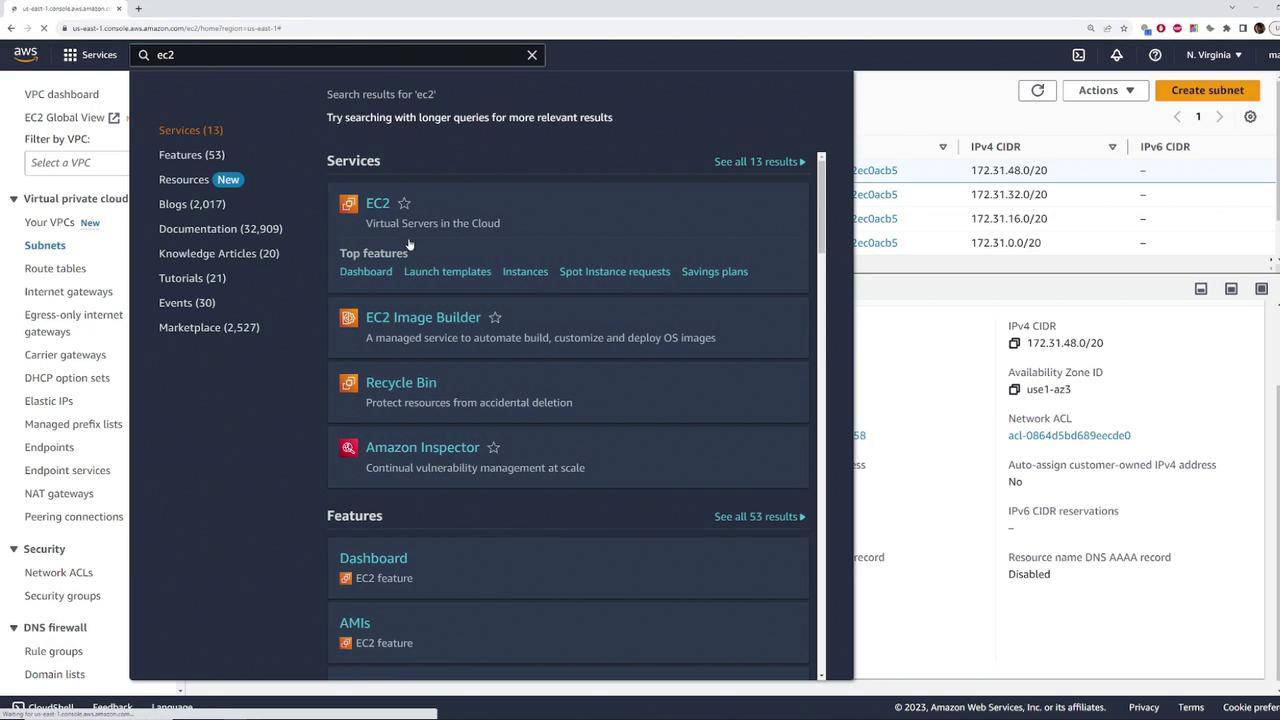
Task: See all 13 service results
Action: point(760,162)
